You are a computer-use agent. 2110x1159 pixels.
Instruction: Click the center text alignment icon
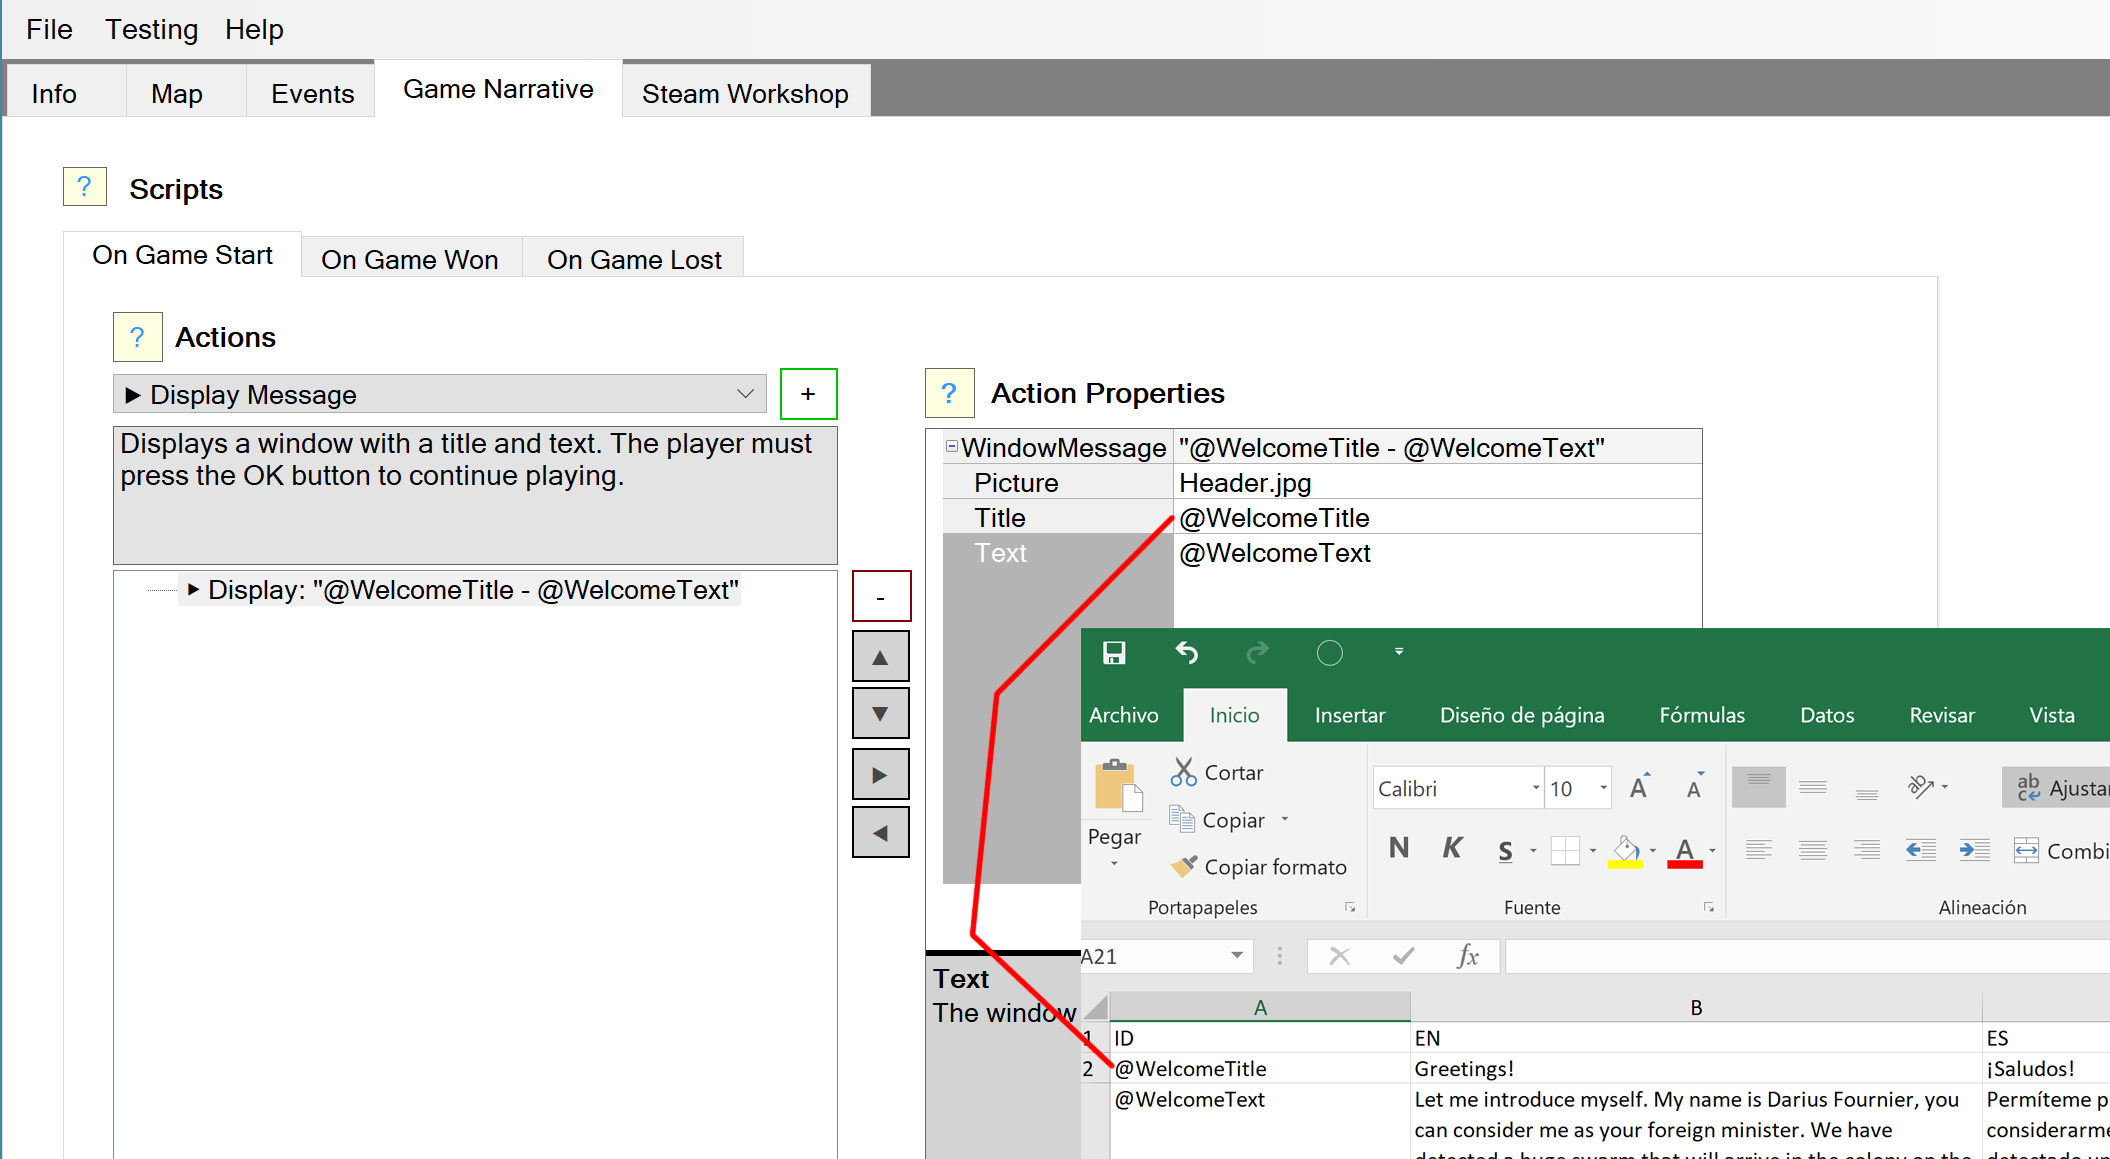click(1812, 850)
